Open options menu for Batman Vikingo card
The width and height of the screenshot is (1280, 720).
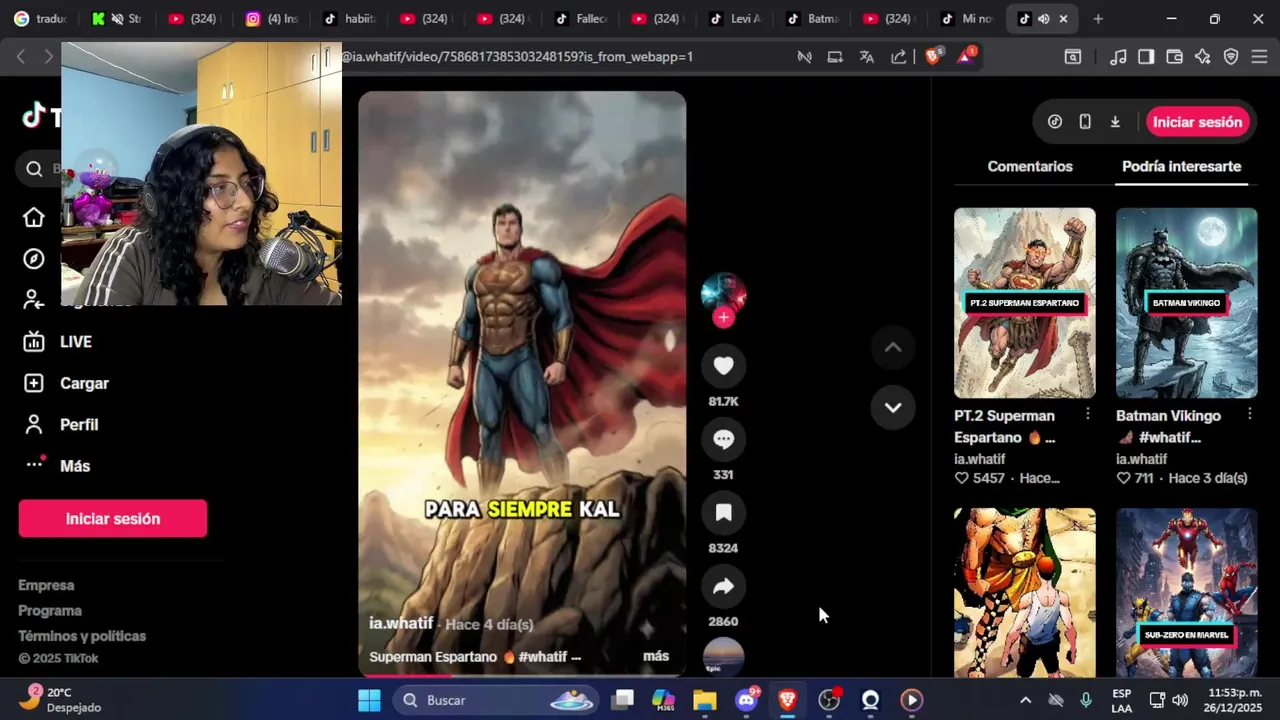(1250, 414)
